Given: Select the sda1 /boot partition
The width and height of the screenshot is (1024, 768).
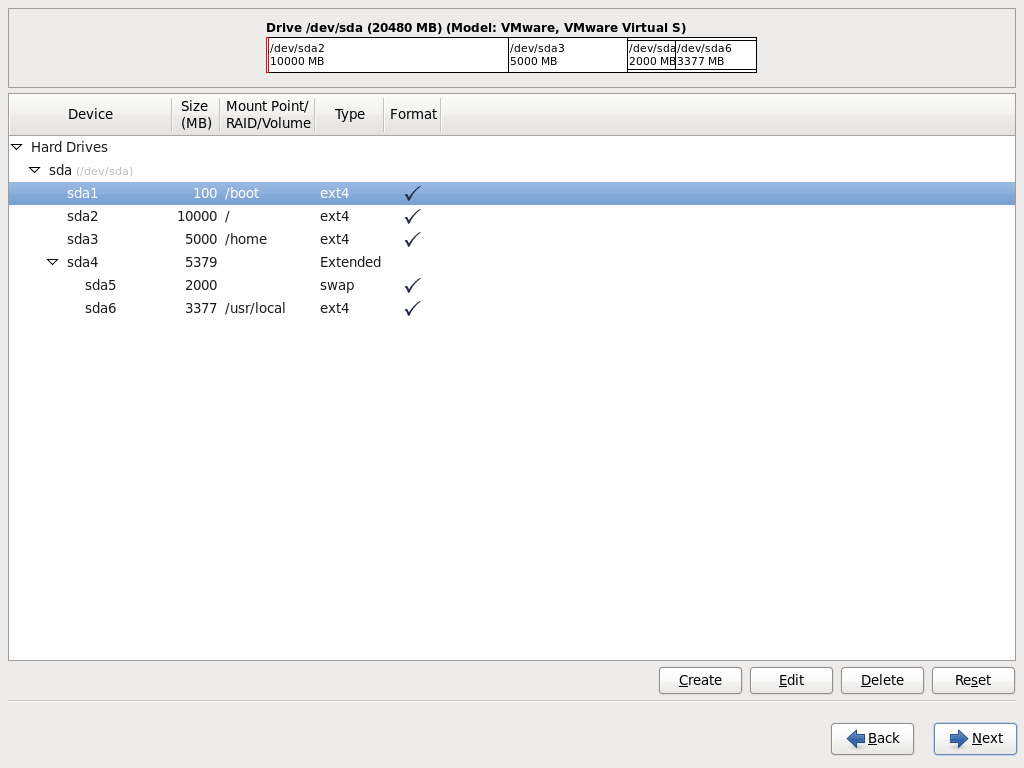Looking at the screenshot, I should [150, 193].
